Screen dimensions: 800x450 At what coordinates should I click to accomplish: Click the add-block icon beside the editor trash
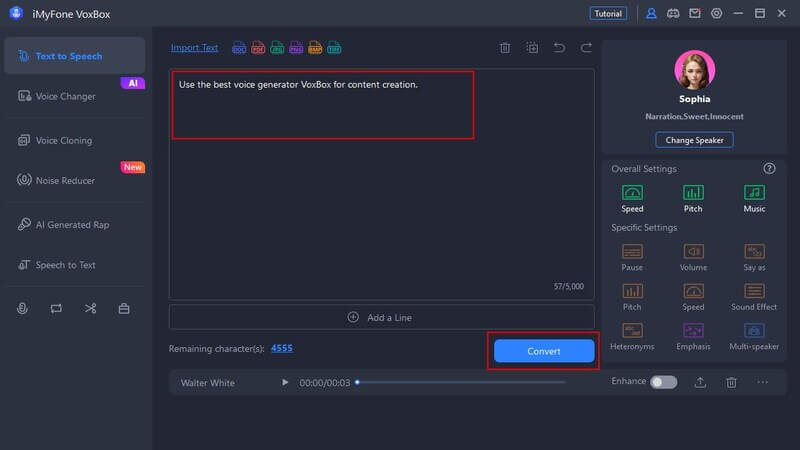(532, 48)
